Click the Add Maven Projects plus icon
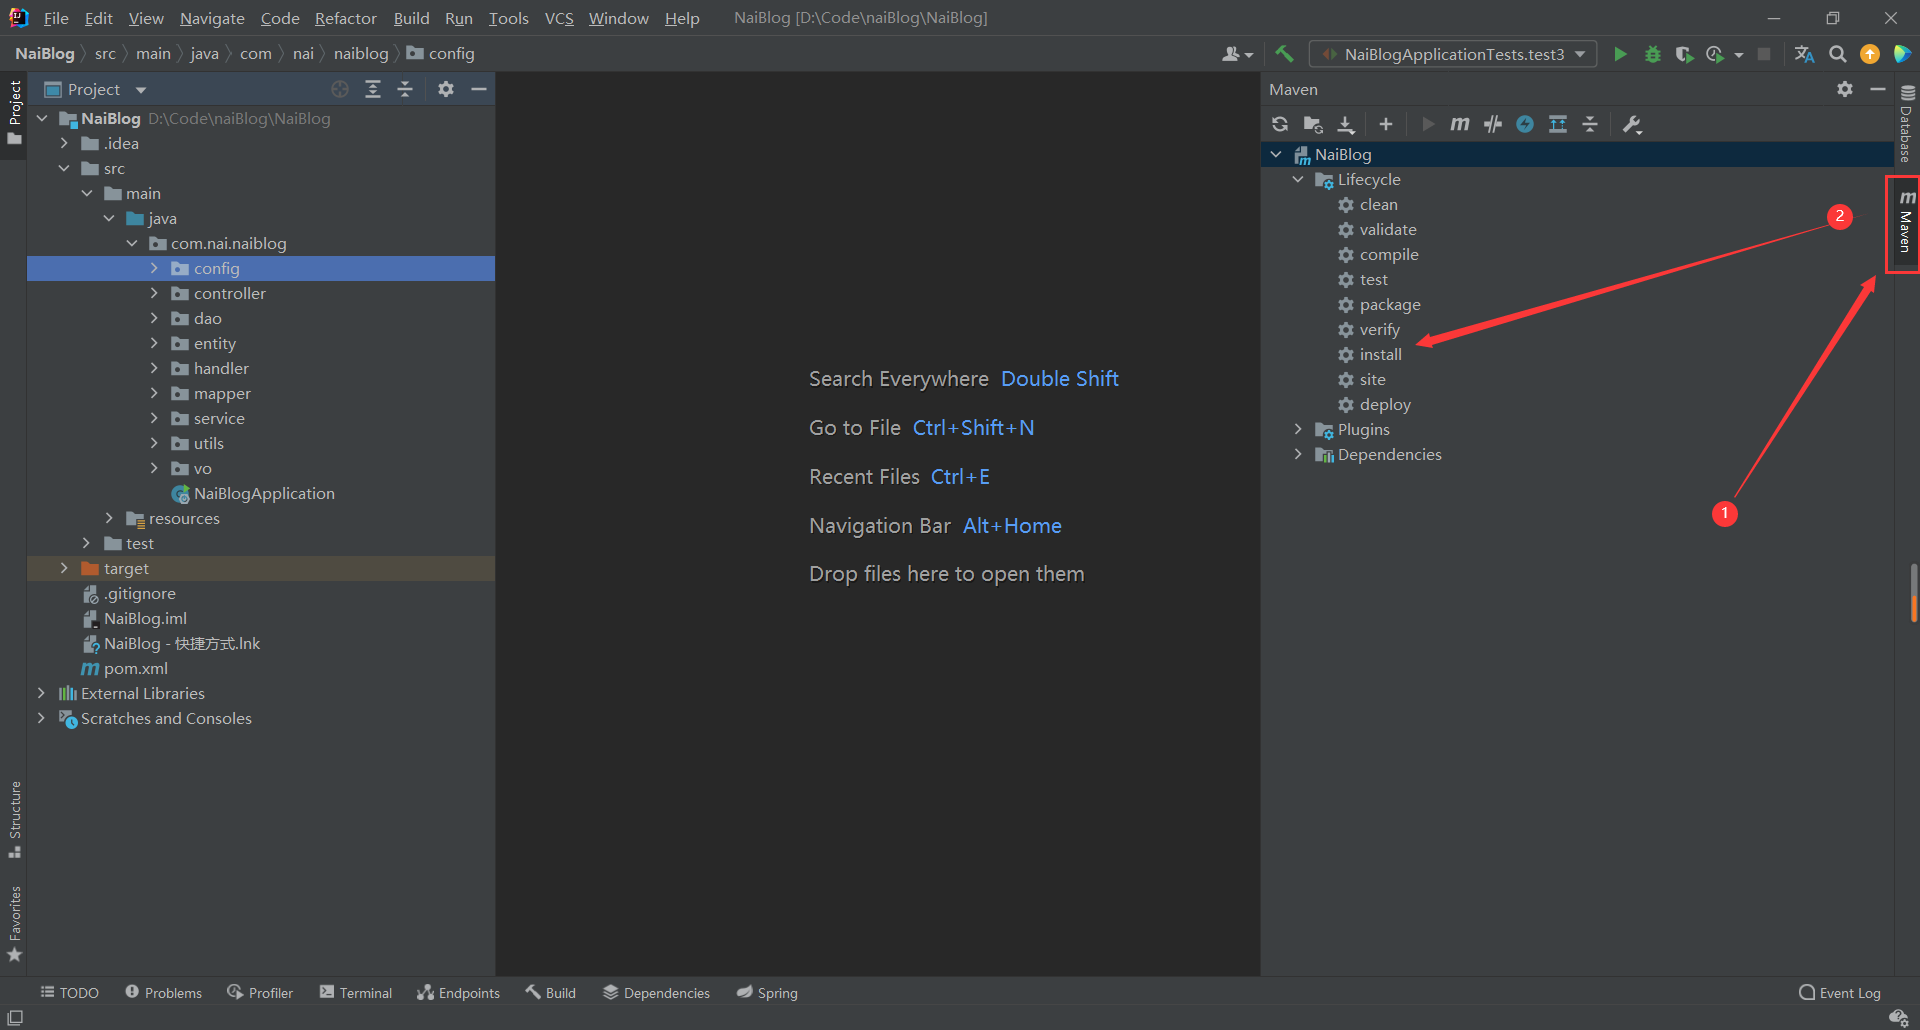1920x1030 pixels. tap(1385, 124)
